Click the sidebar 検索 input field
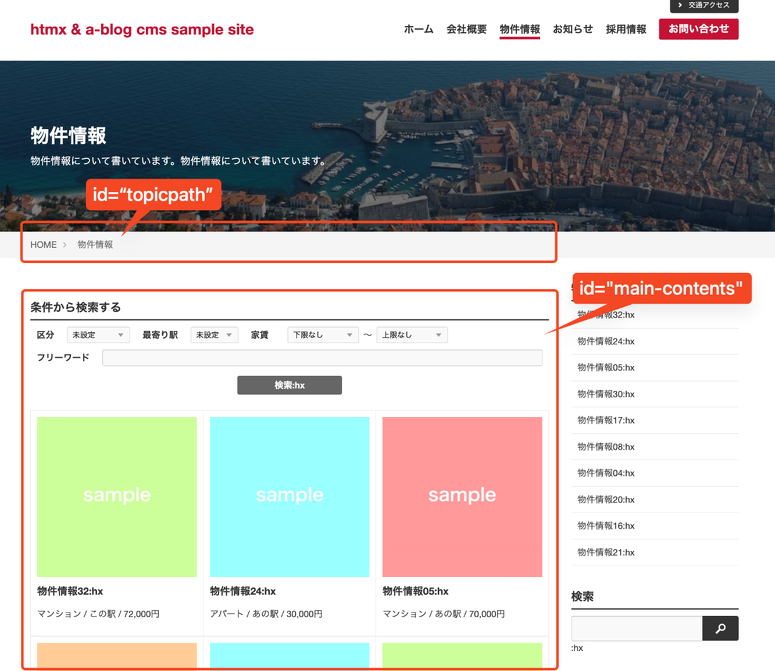 point(636,628)
